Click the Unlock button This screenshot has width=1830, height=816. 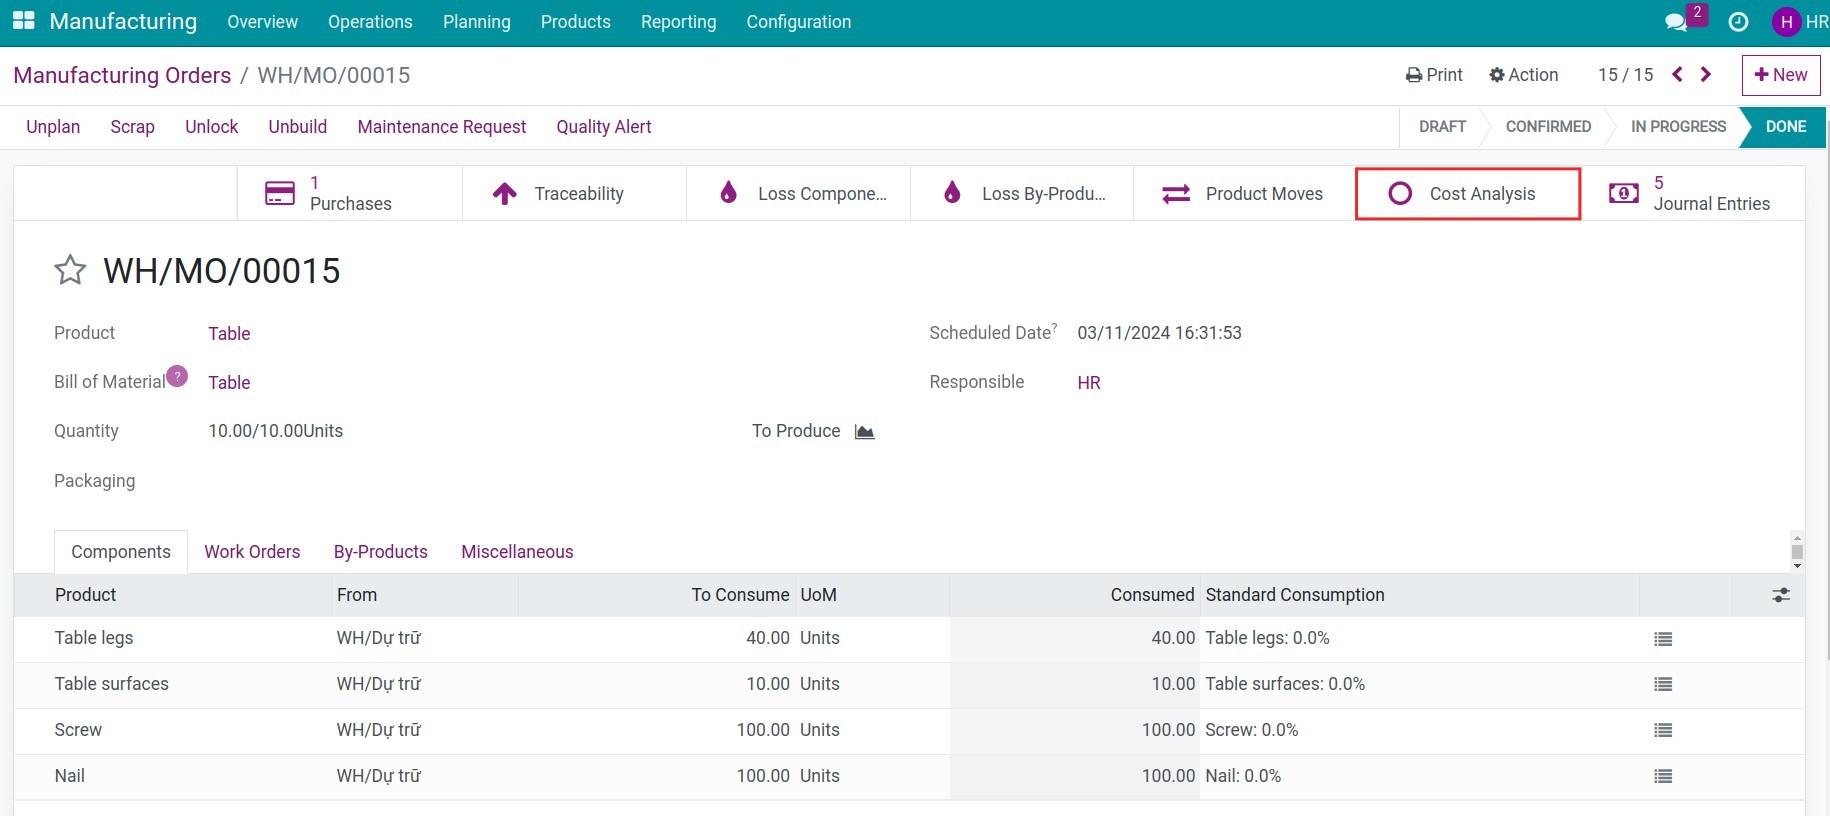point(211,127)
